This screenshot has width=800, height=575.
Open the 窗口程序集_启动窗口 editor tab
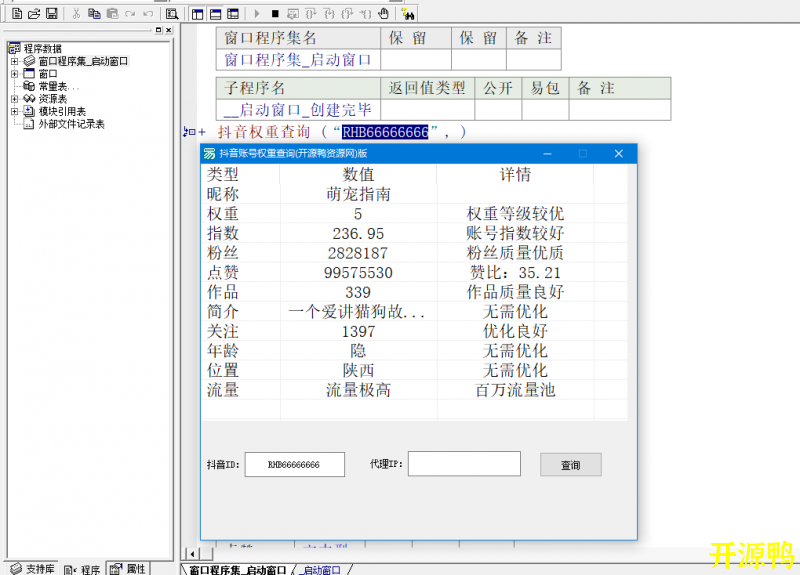[238, 570]
